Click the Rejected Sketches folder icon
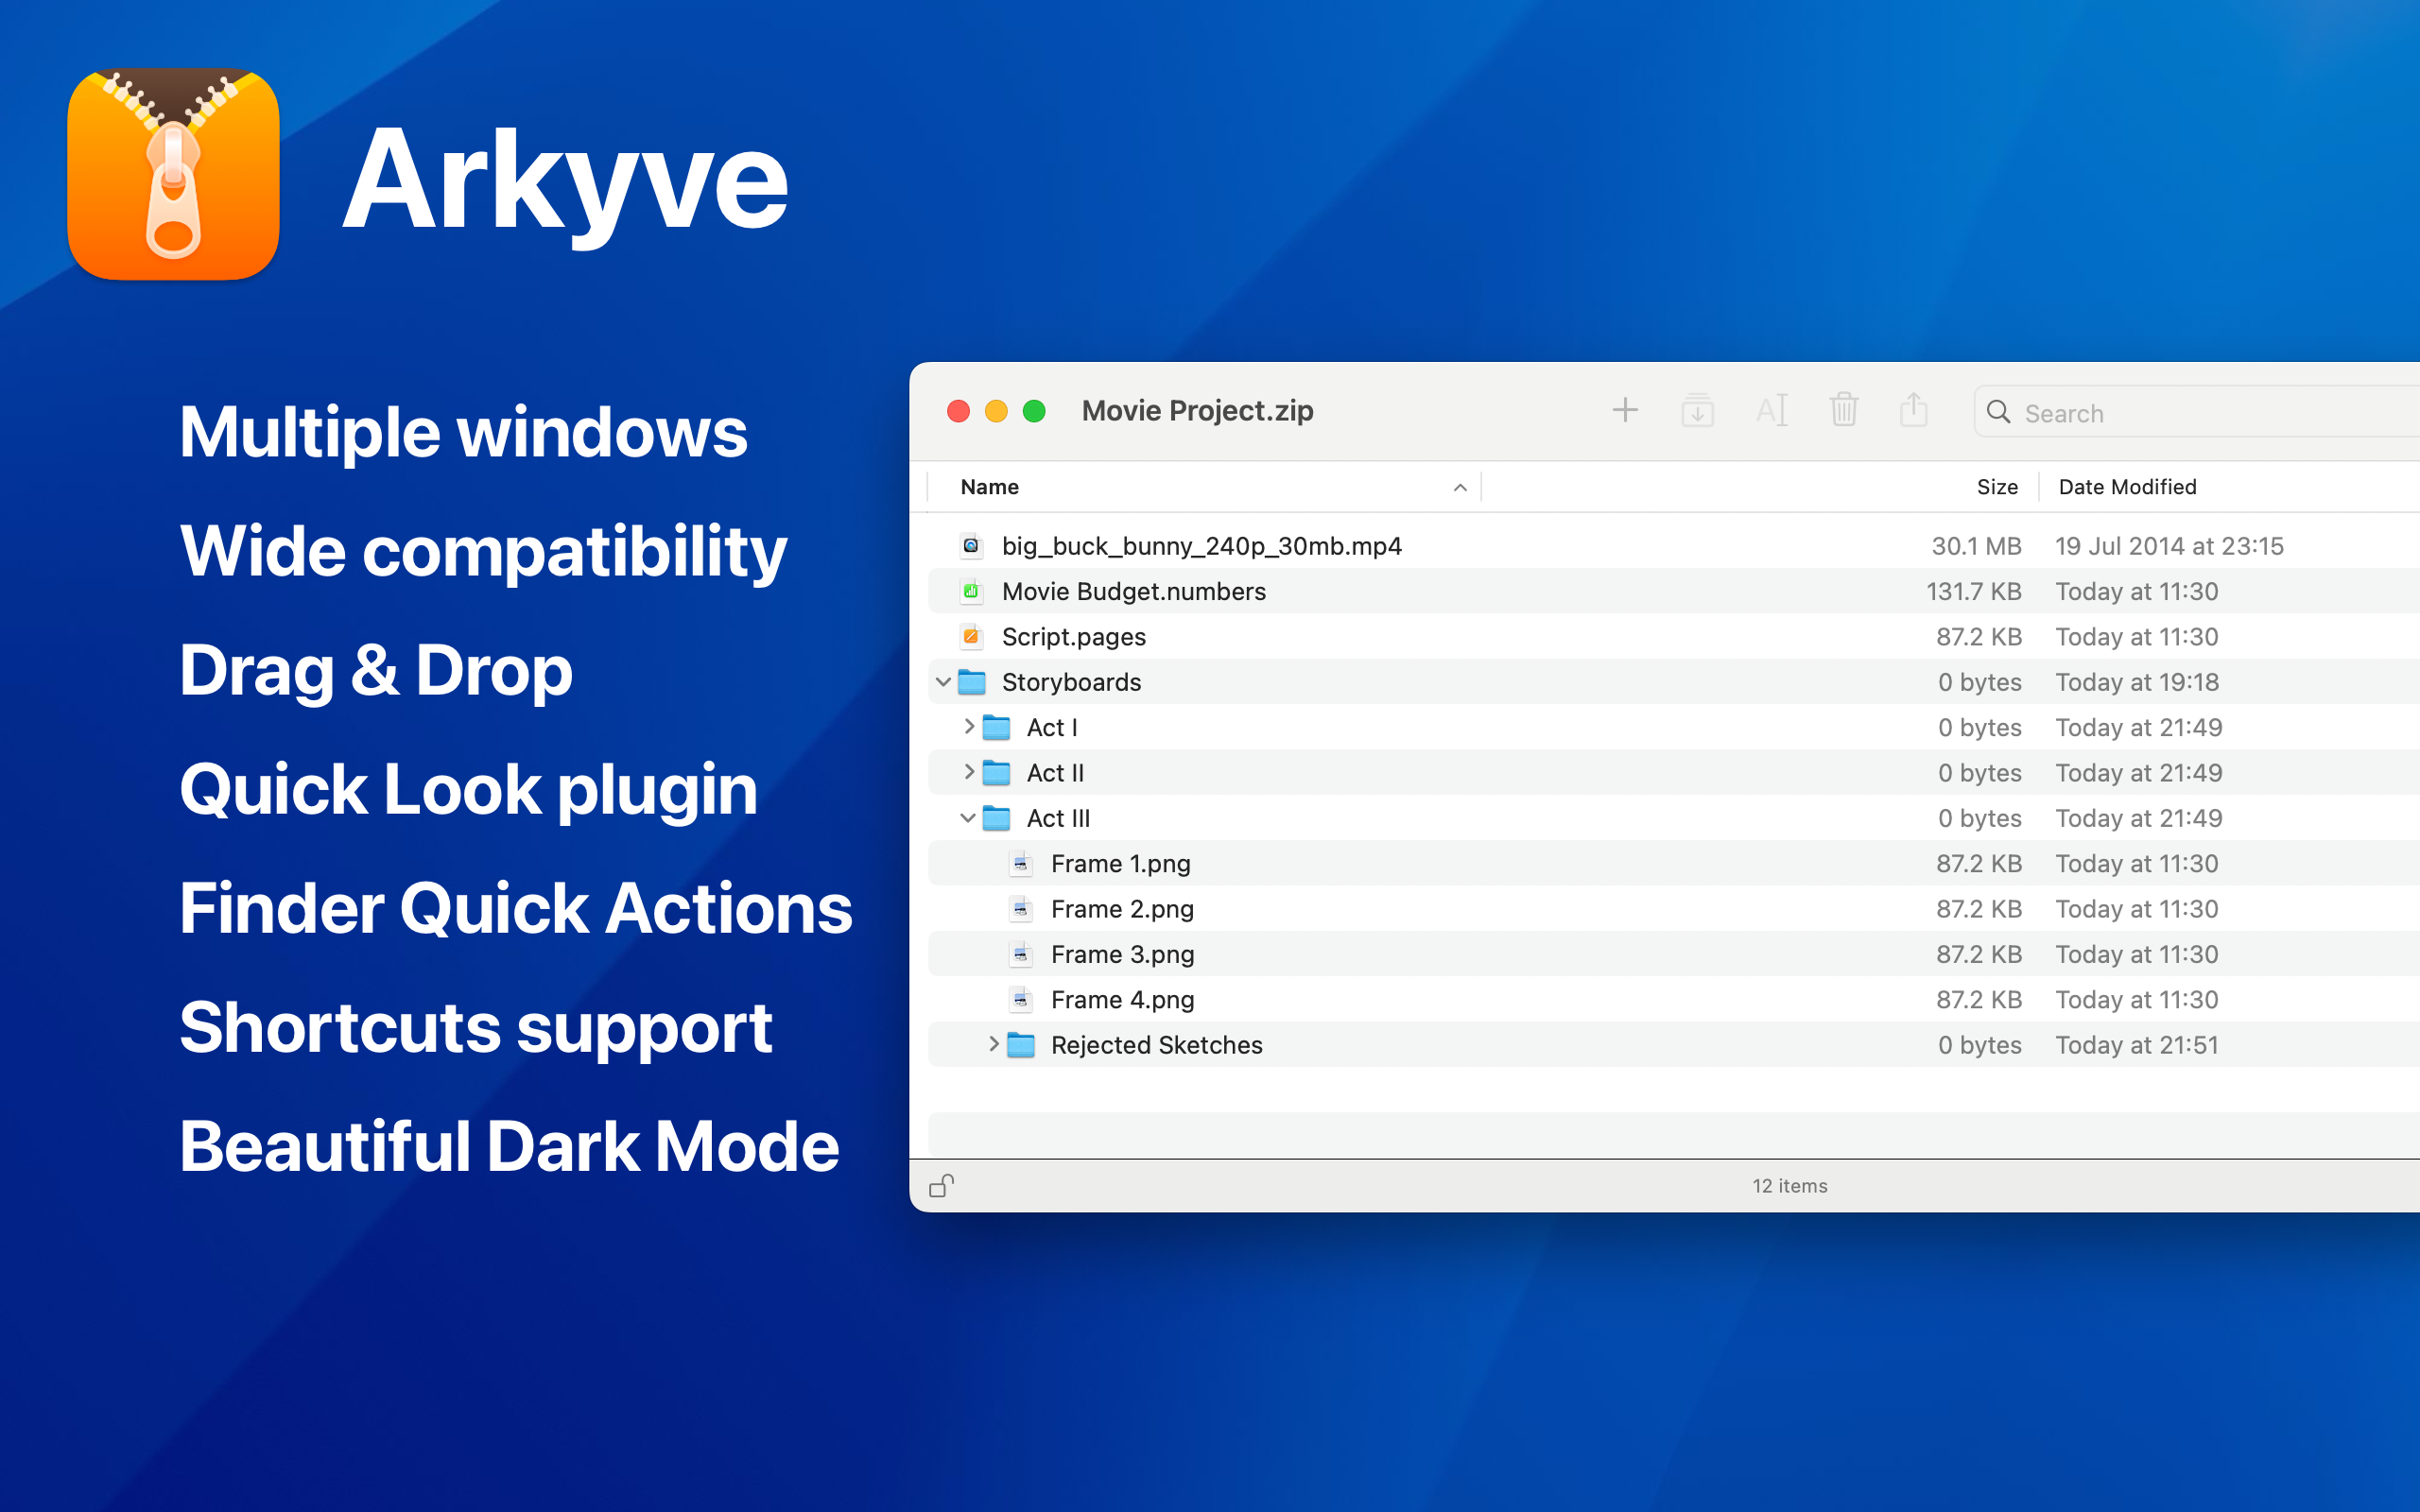 point(1020,1045)
